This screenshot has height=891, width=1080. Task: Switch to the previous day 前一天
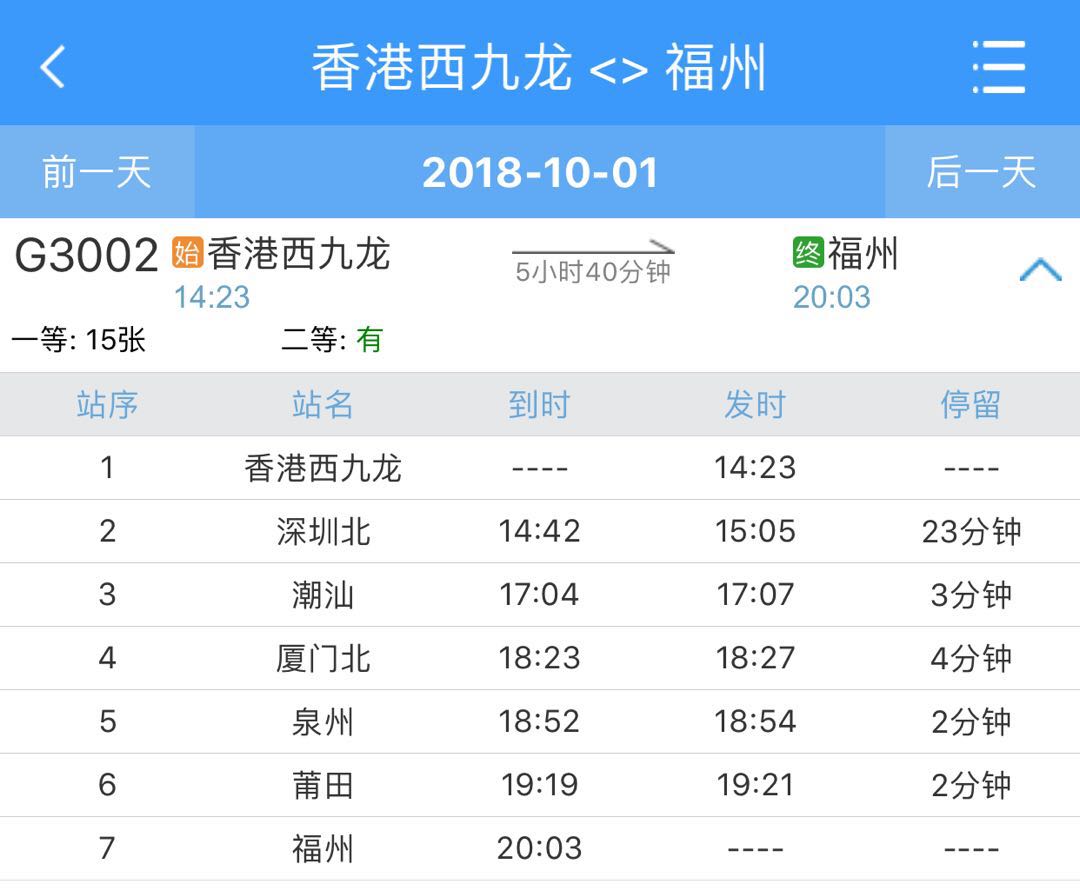pos(97,172)
